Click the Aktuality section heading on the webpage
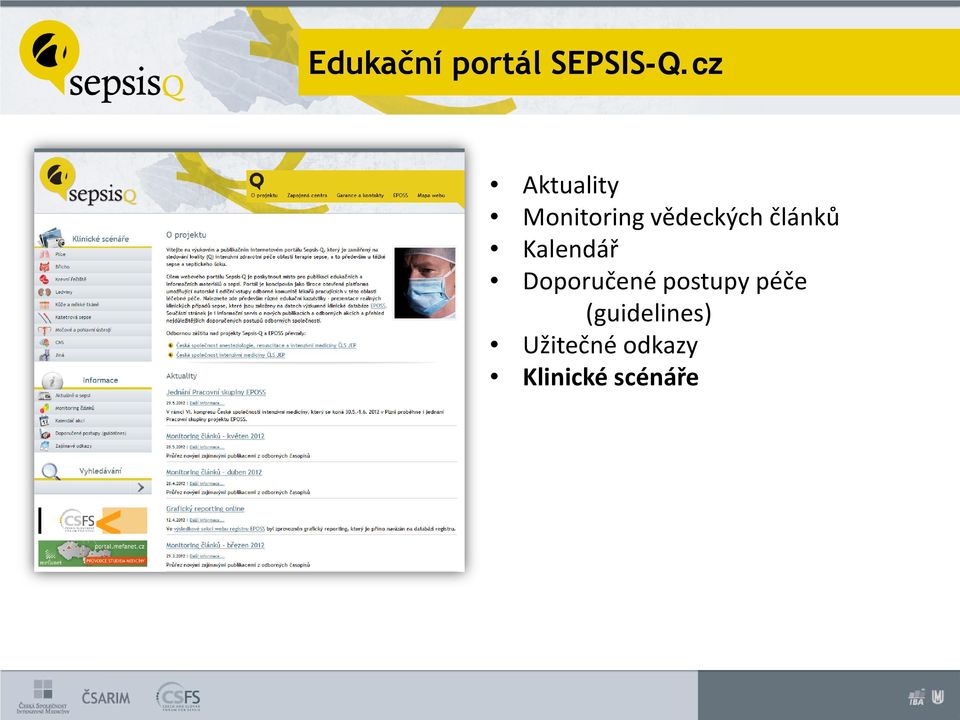The image size is (960, 720). 181,376
